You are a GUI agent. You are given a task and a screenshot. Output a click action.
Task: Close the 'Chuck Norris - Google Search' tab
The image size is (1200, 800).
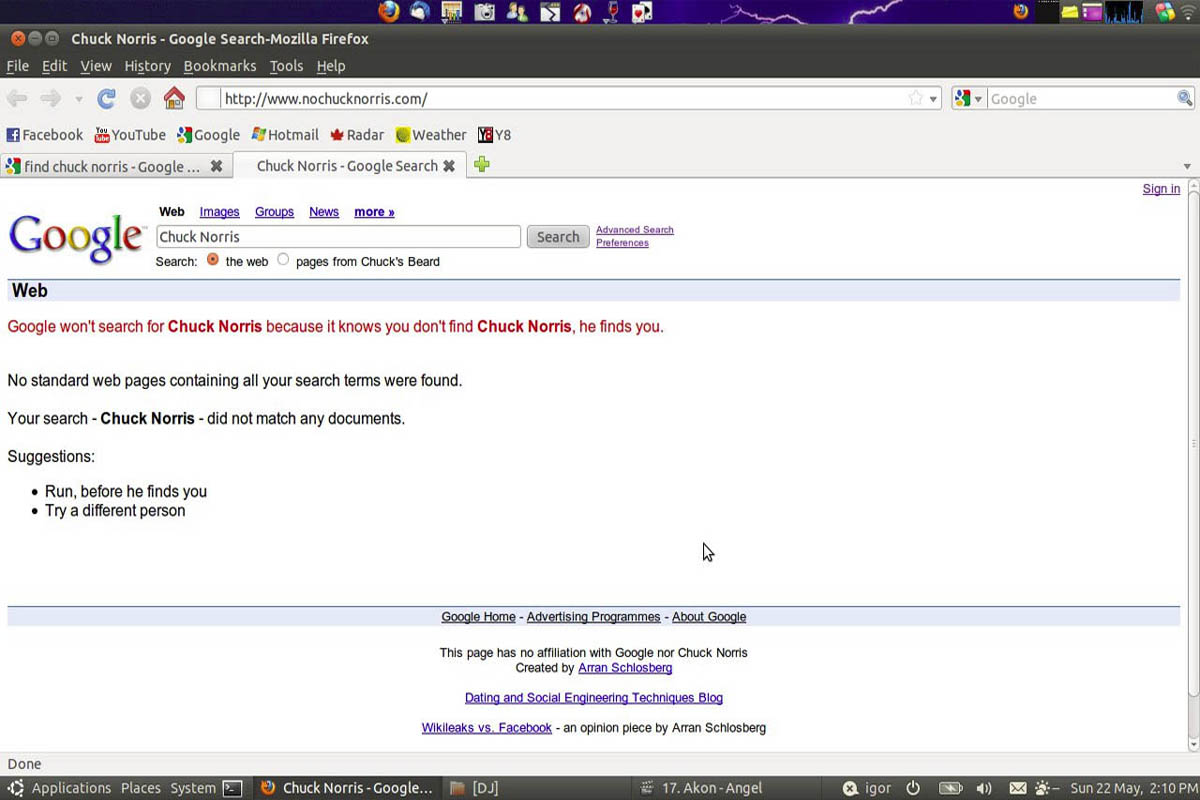(449, 166)
